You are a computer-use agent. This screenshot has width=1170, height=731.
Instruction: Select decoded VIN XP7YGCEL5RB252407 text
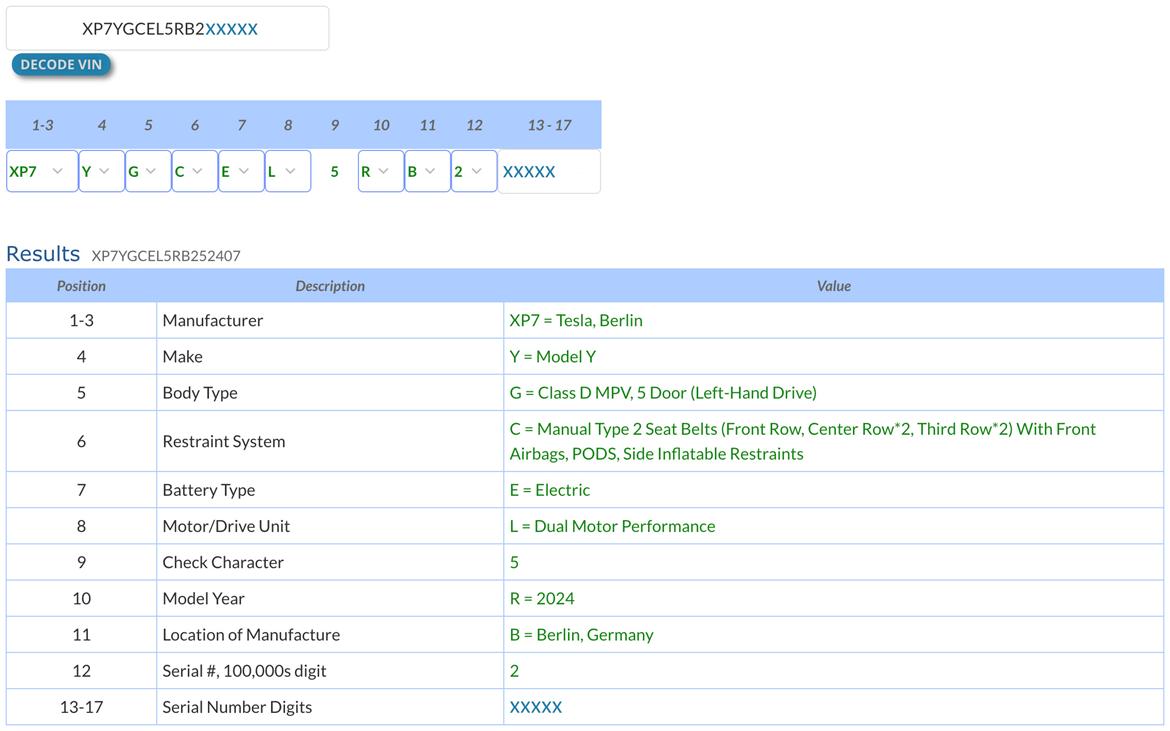tap(166, 256)
